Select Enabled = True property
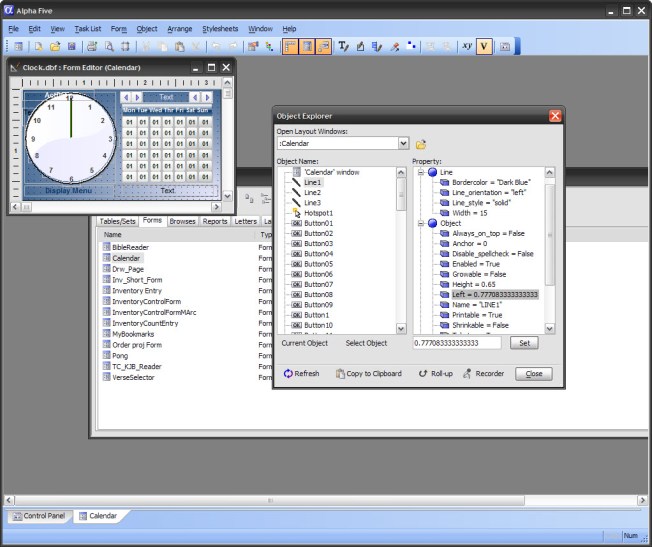 (476, 264)
